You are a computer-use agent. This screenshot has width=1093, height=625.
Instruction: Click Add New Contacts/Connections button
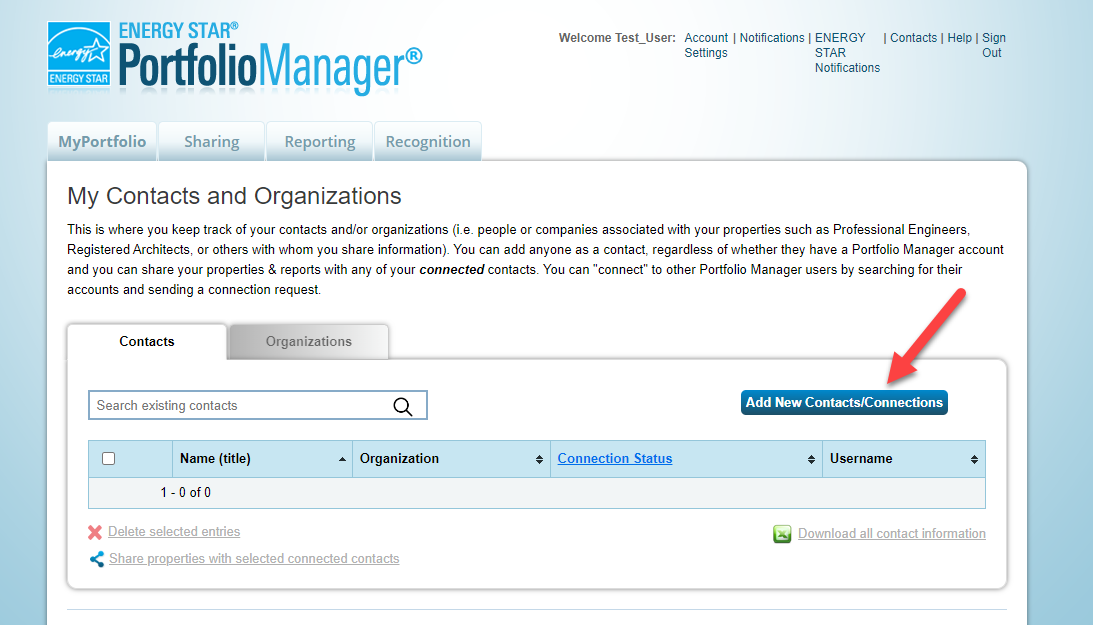844,403
